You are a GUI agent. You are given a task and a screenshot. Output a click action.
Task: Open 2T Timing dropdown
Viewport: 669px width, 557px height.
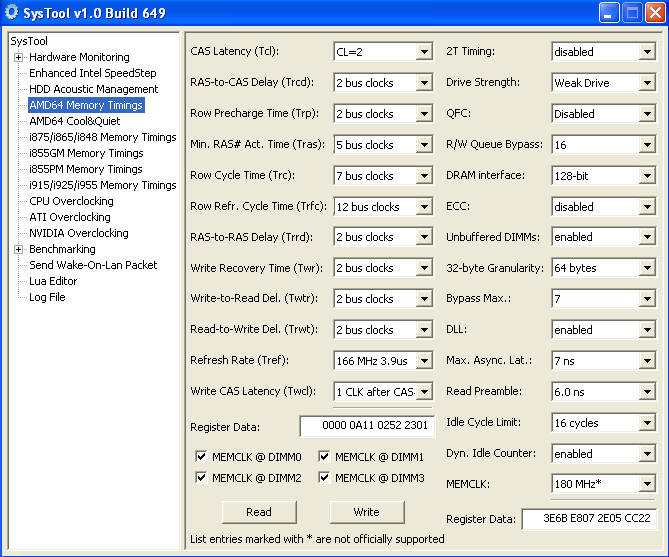coord(603,52)
